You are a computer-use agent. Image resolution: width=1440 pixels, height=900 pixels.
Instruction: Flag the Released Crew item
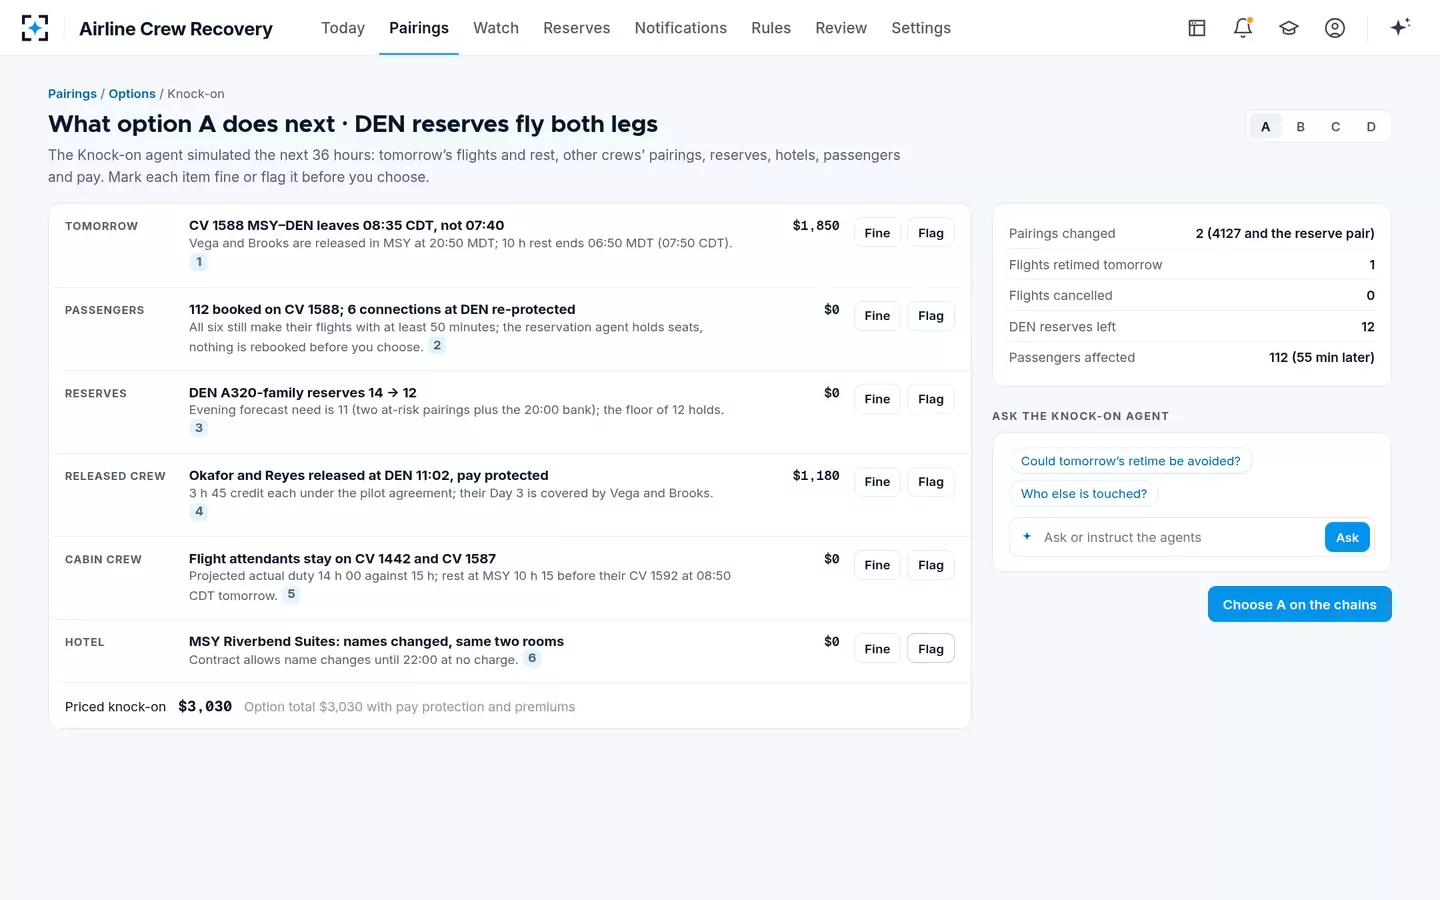pos(931,482)
